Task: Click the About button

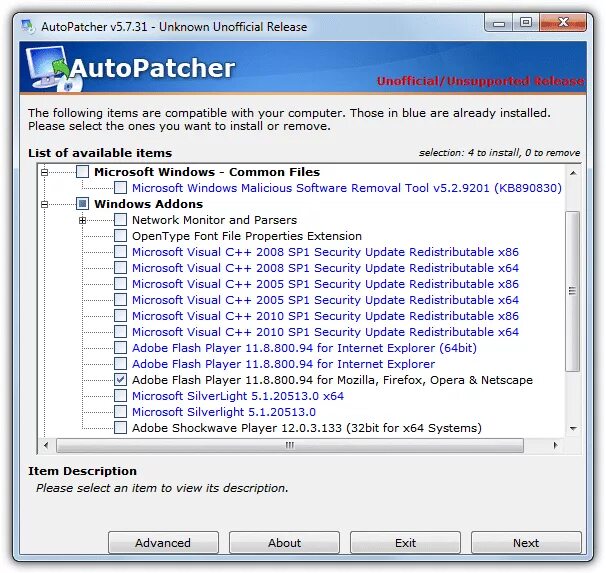Action: pyautogui.click(x=284, y=543)
